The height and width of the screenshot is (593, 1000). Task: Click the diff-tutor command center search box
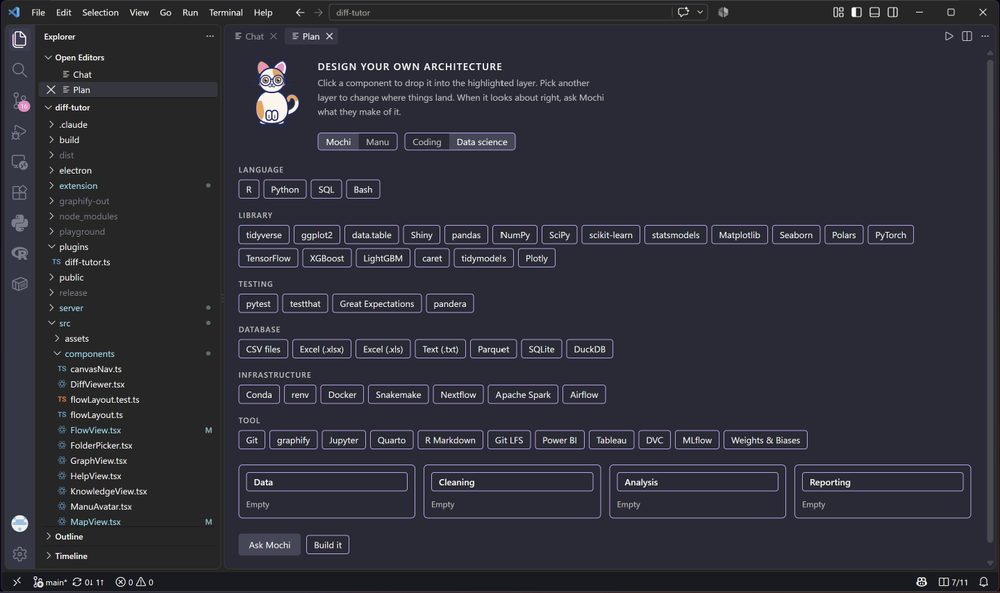click(501, 12)
